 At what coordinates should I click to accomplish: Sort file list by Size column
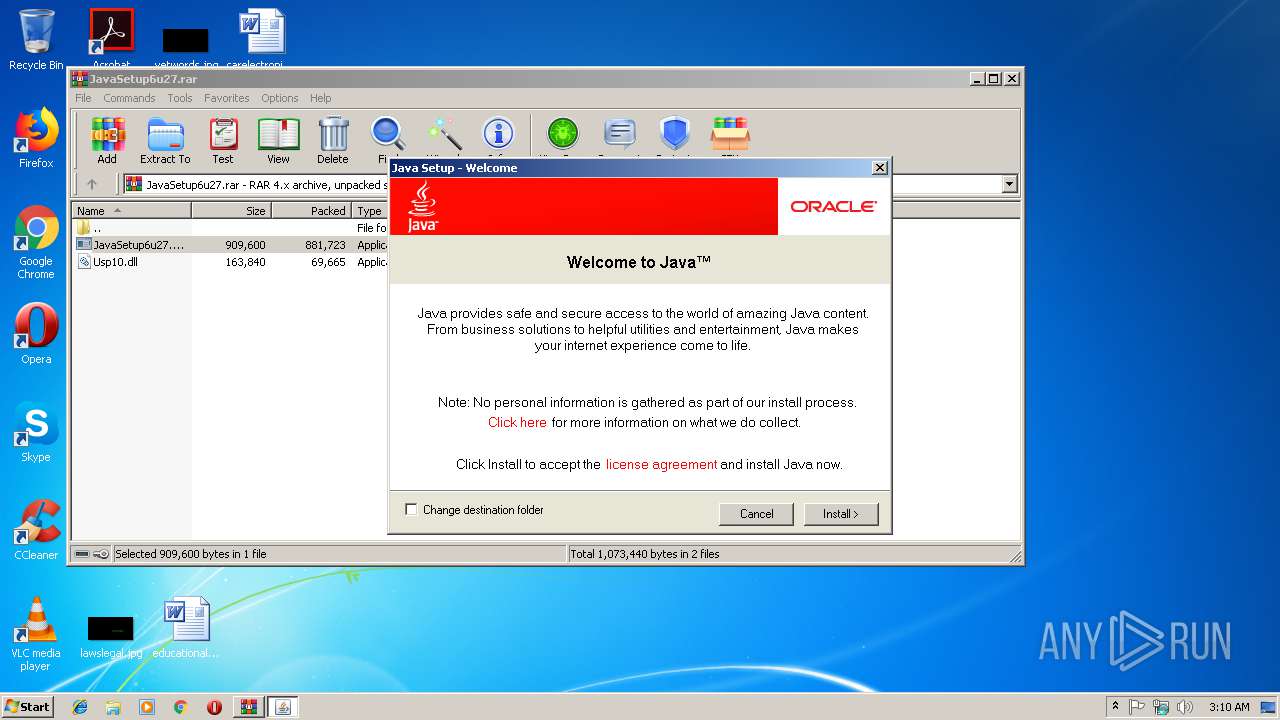tap(231, 211)
